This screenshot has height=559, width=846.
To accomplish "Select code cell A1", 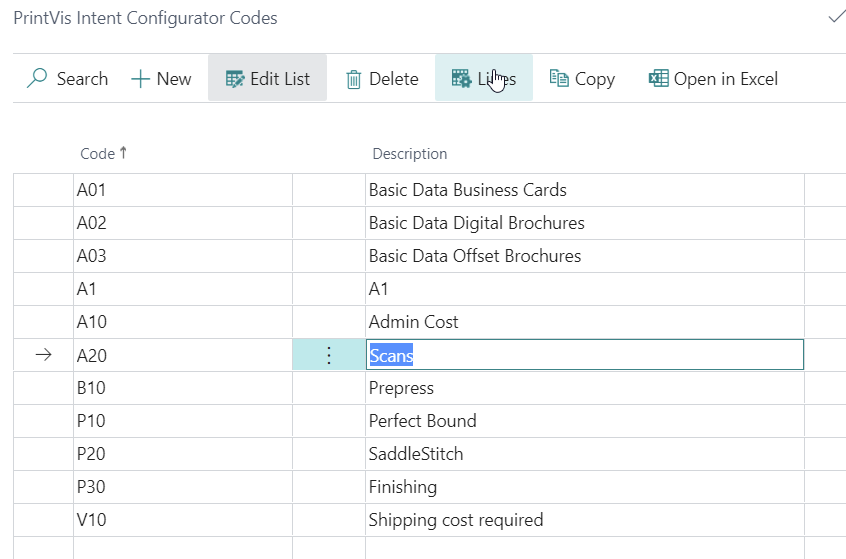I will point(183,289).
